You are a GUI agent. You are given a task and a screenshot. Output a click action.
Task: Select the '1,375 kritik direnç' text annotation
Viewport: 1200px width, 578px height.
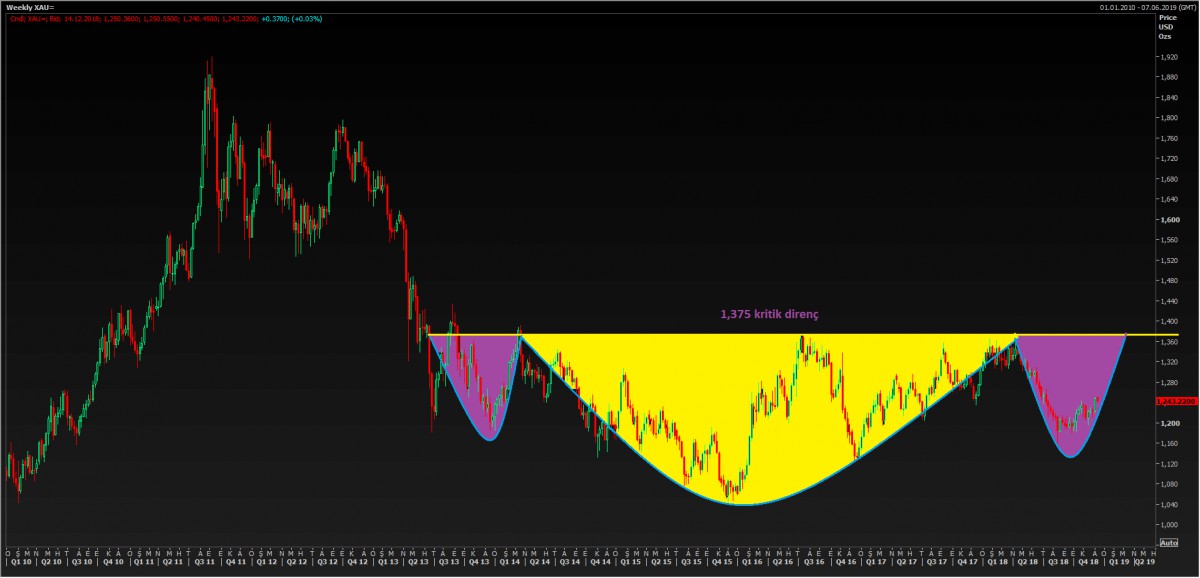click(x=769, y=313)
